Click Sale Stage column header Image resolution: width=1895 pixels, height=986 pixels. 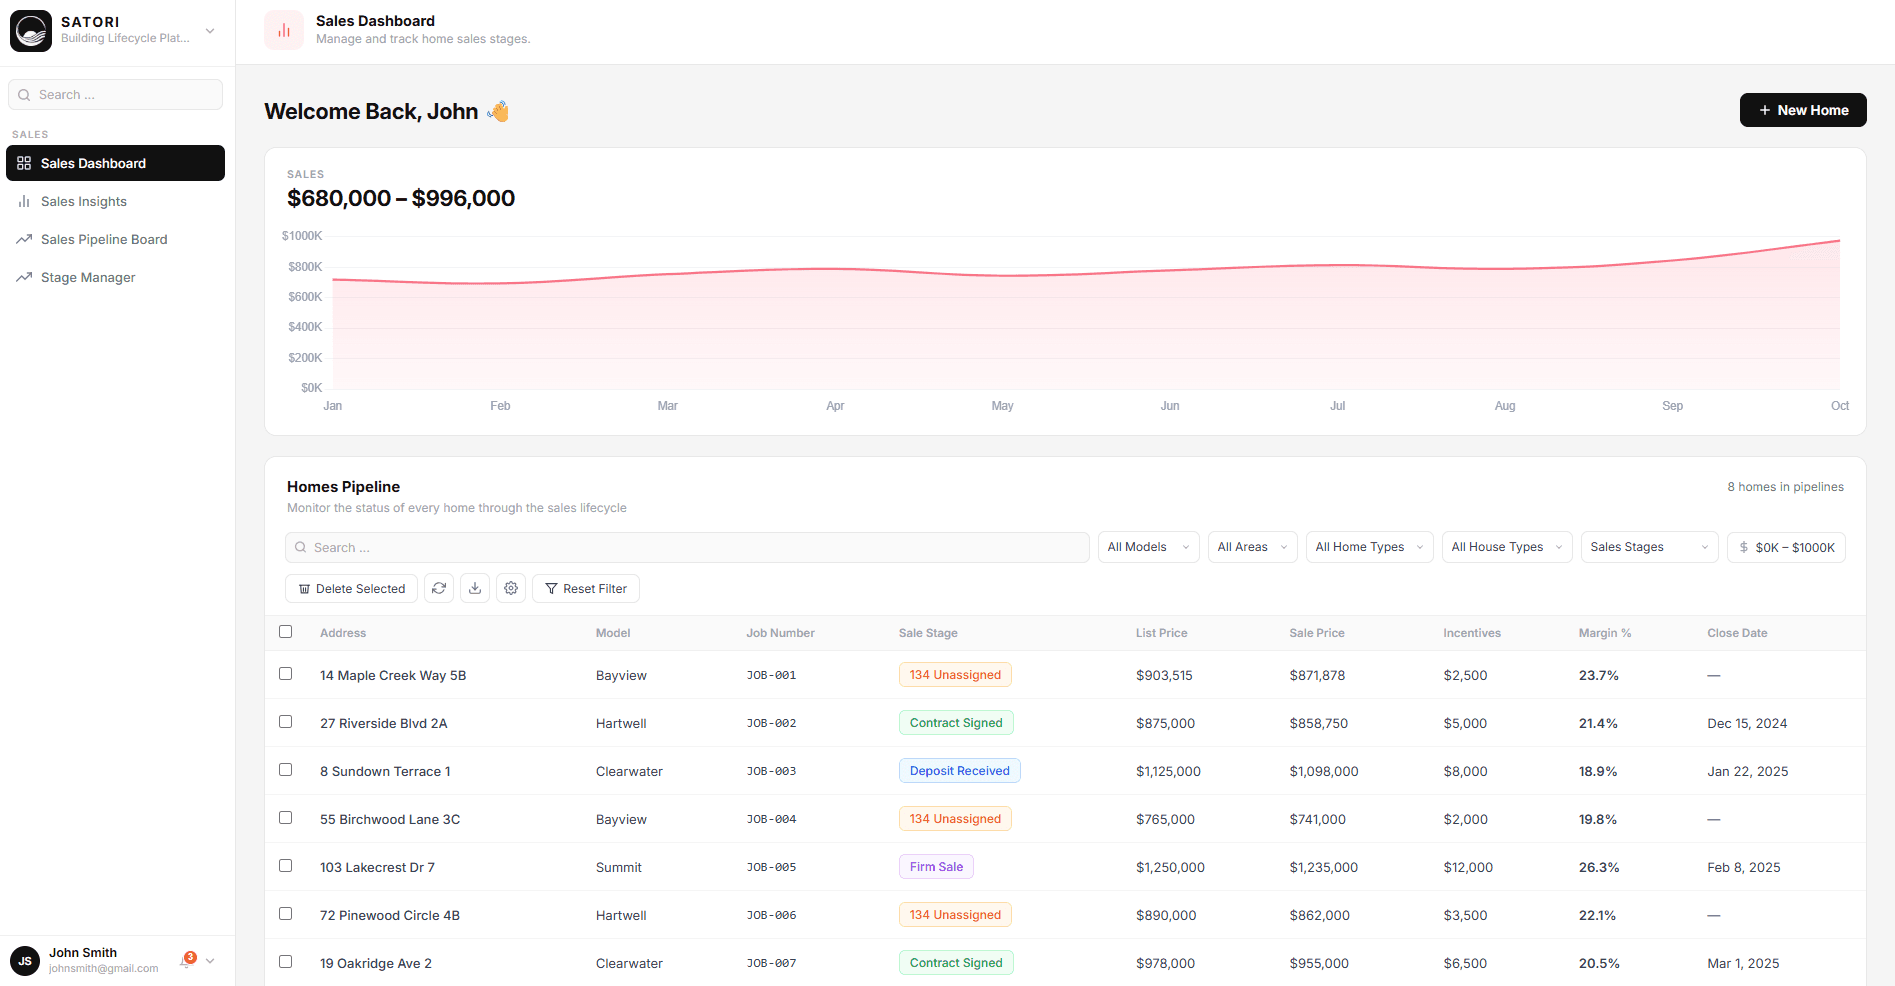coord(928,633)
